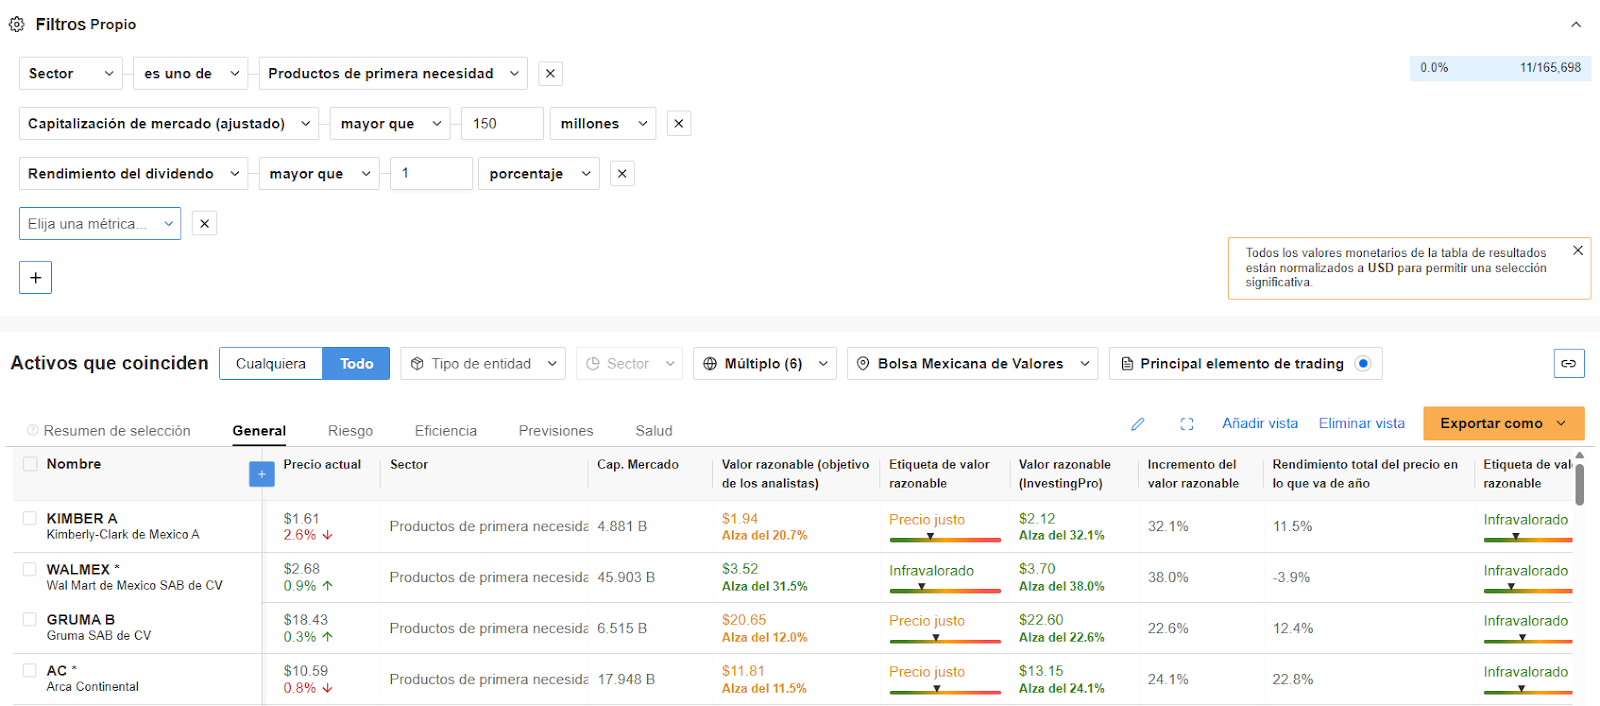This screenshot has width=1600, height=706.
Task: Open the 'millones' unit dropdown
Action: pyautogui.click(x=603, y=124)
